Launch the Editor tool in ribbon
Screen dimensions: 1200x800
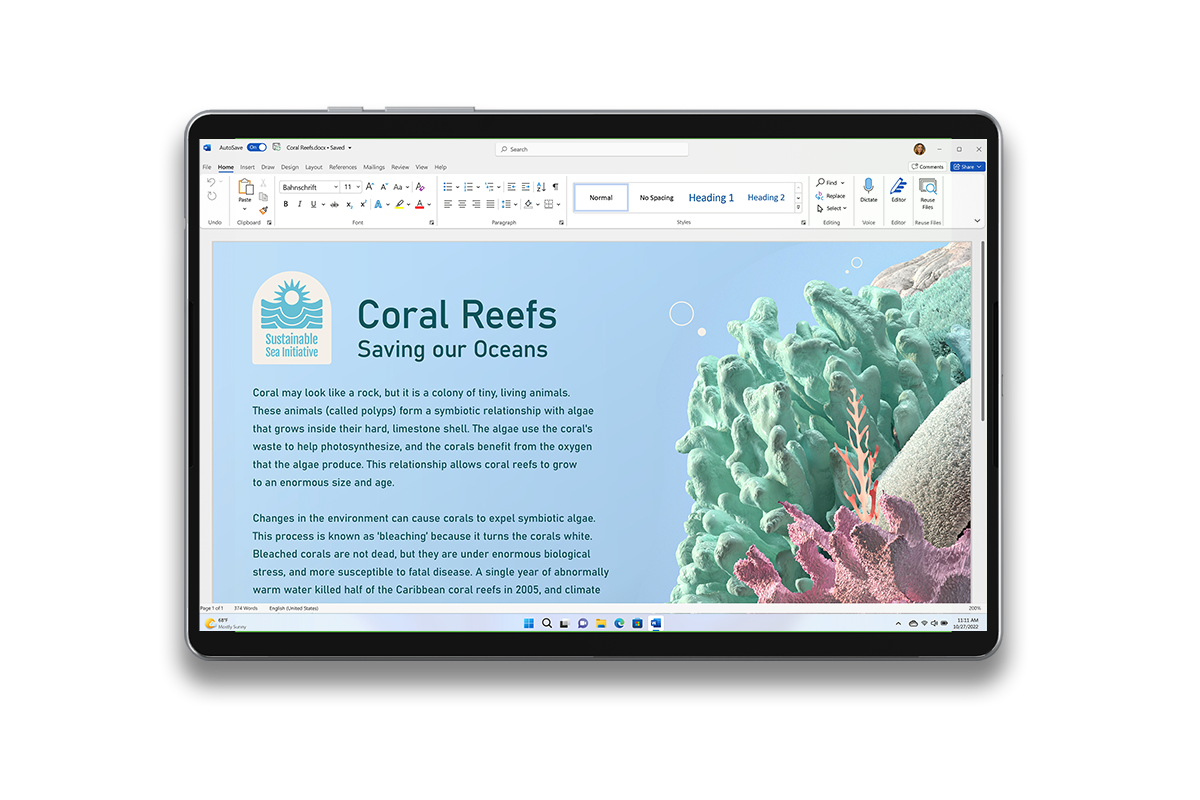point(898,189)
